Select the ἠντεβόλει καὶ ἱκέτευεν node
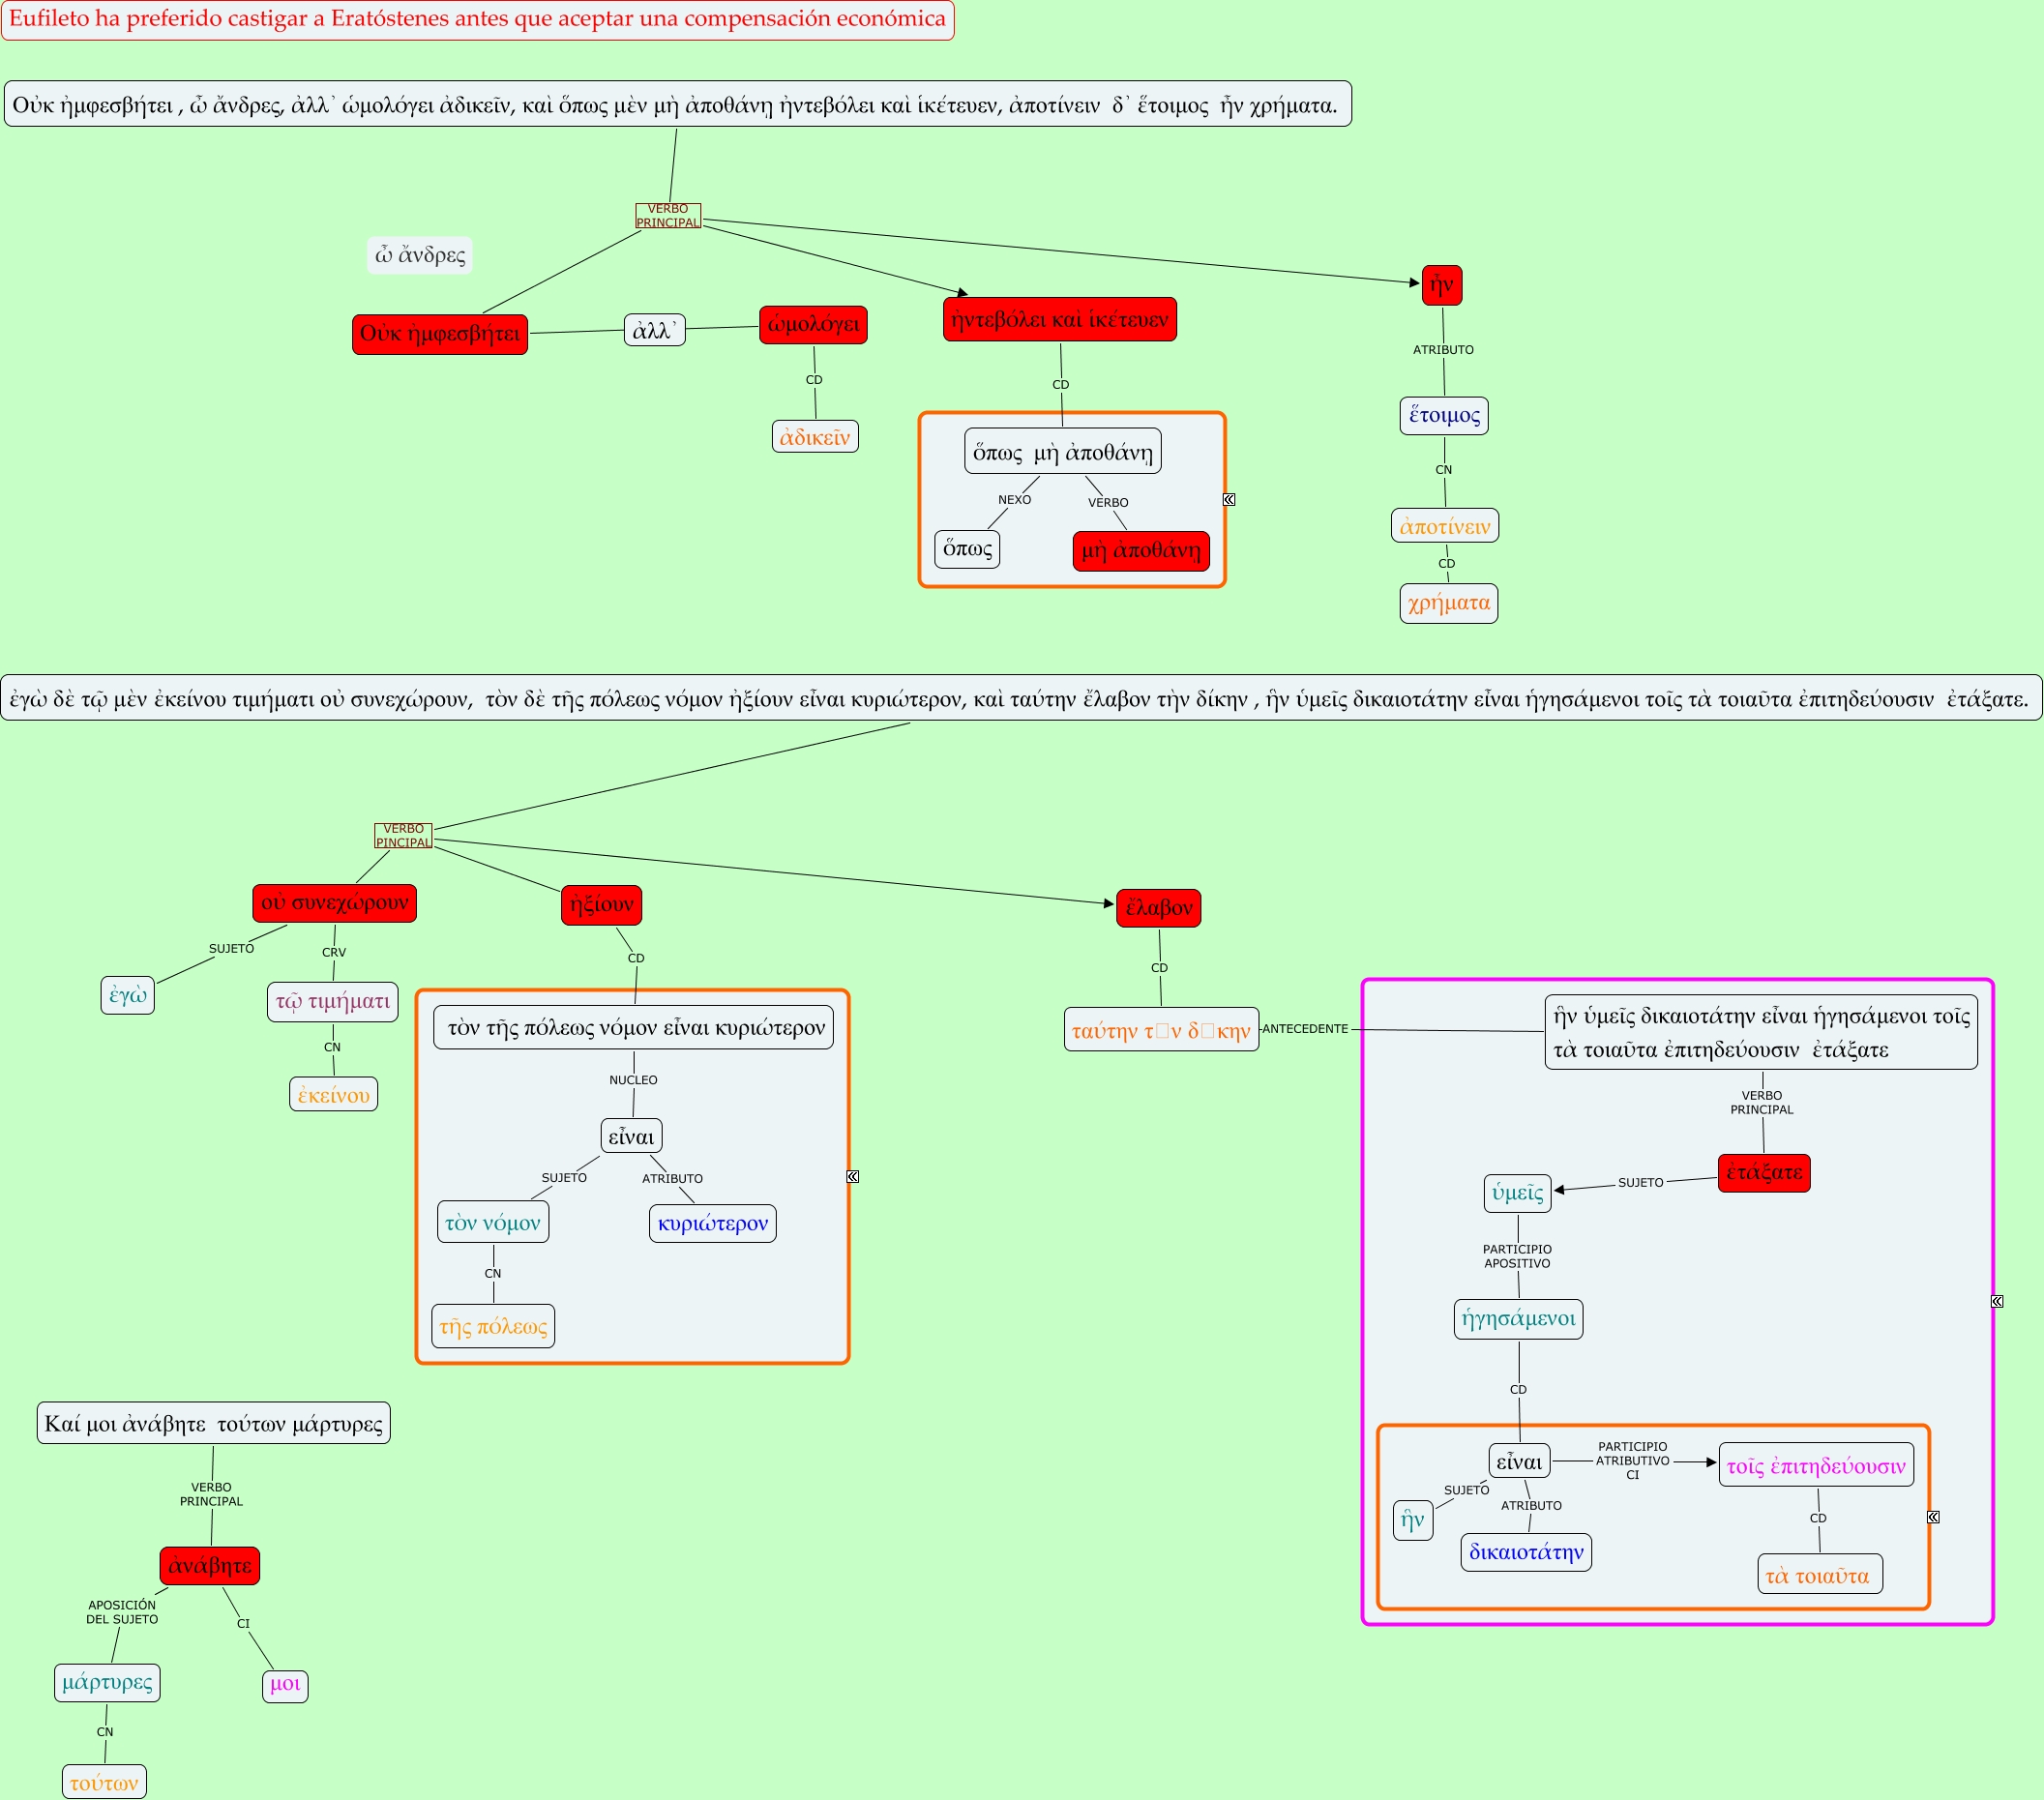2044x1800 pixels. [1059, 320]
